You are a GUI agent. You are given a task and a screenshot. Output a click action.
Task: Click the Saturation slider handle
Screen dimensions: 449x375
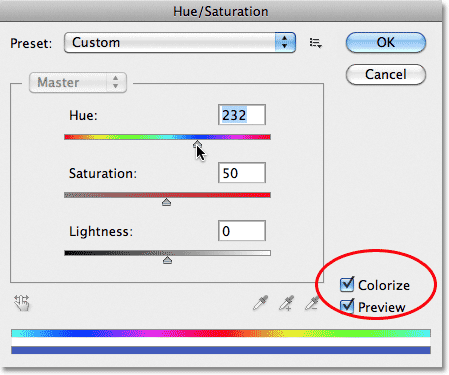[x=166, y=202]
